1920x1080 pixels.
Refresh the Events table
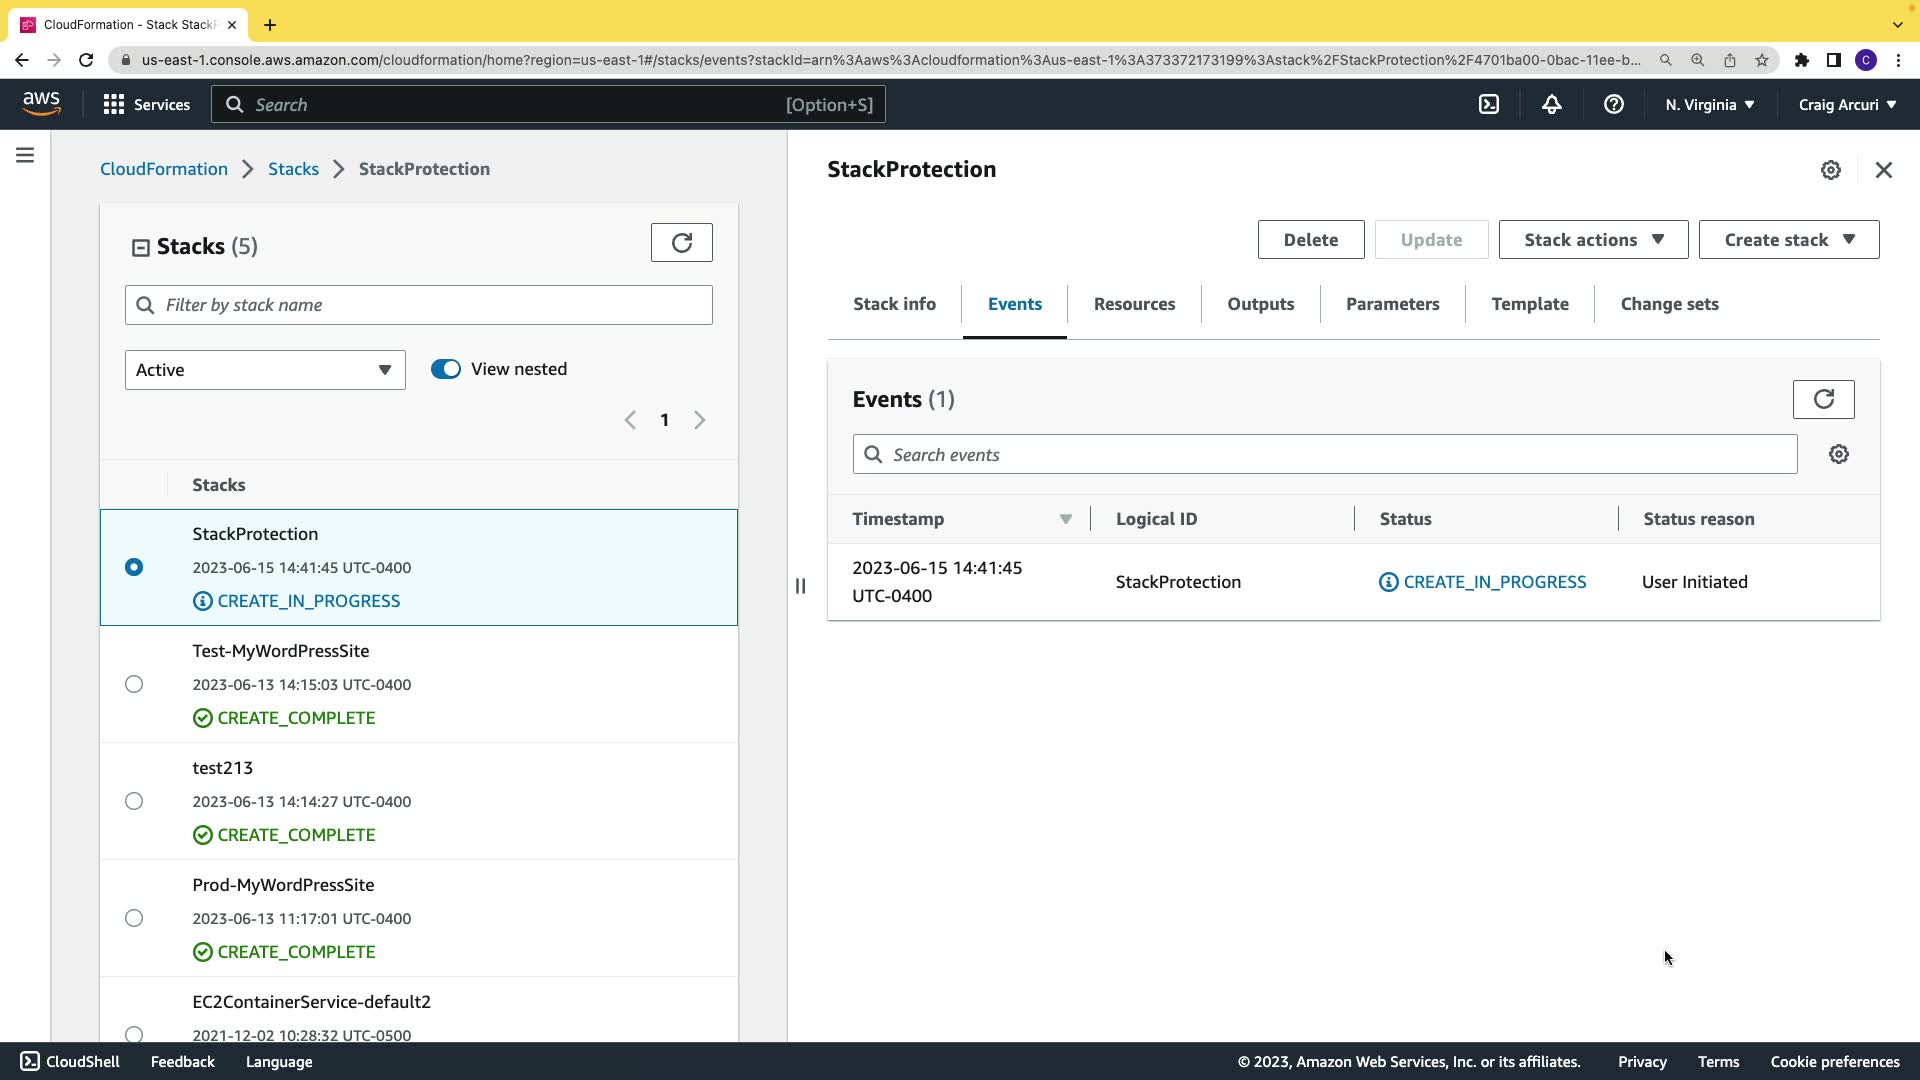[1823, 399]
